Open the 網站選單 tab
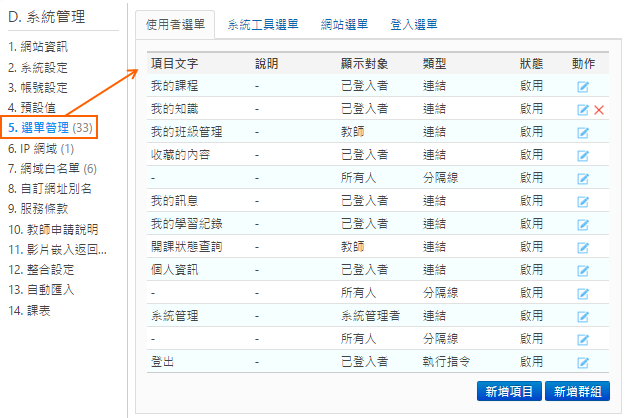 click(345, 23)
